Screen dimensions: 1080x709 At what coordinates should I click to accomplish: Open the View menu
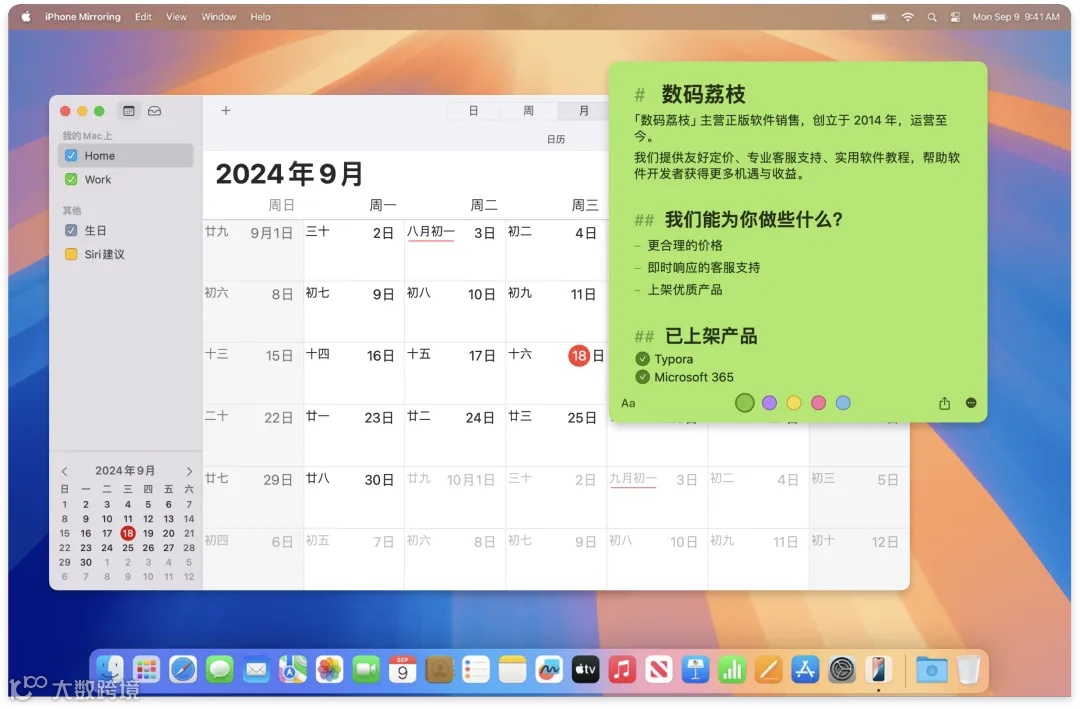pos(176,17)
